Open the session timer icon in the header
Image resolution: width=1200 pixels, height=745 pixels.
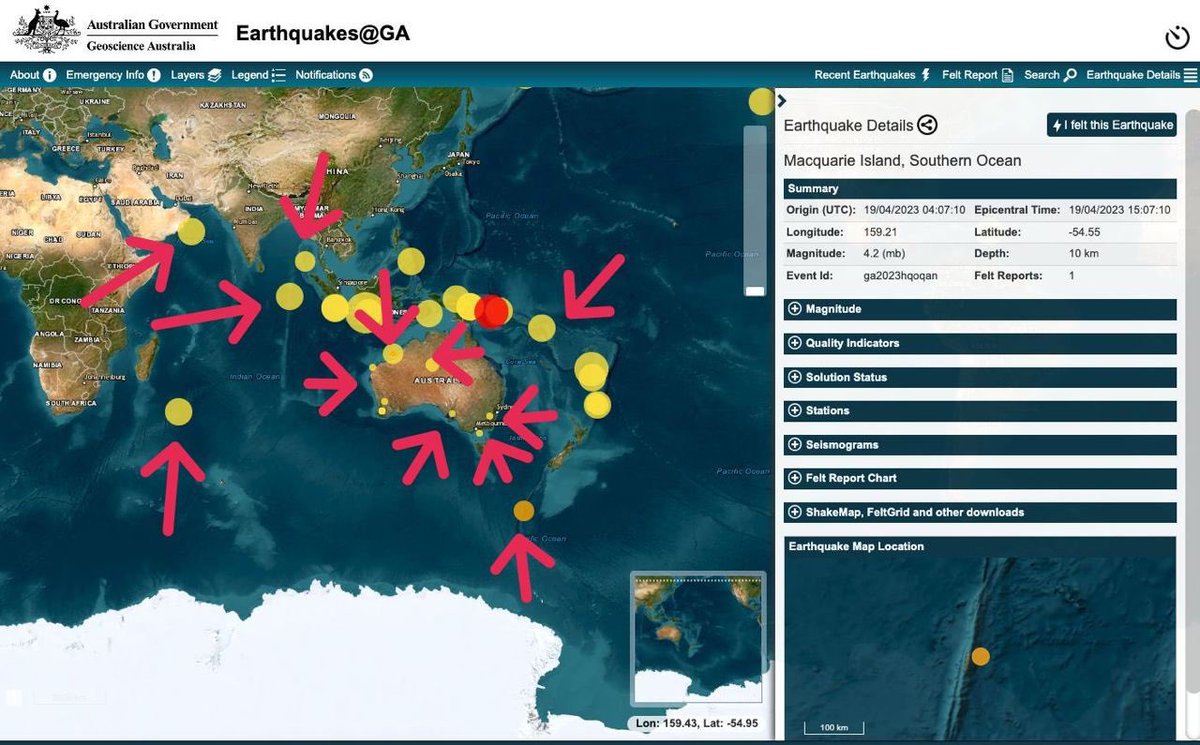(x=1177, y=39)
